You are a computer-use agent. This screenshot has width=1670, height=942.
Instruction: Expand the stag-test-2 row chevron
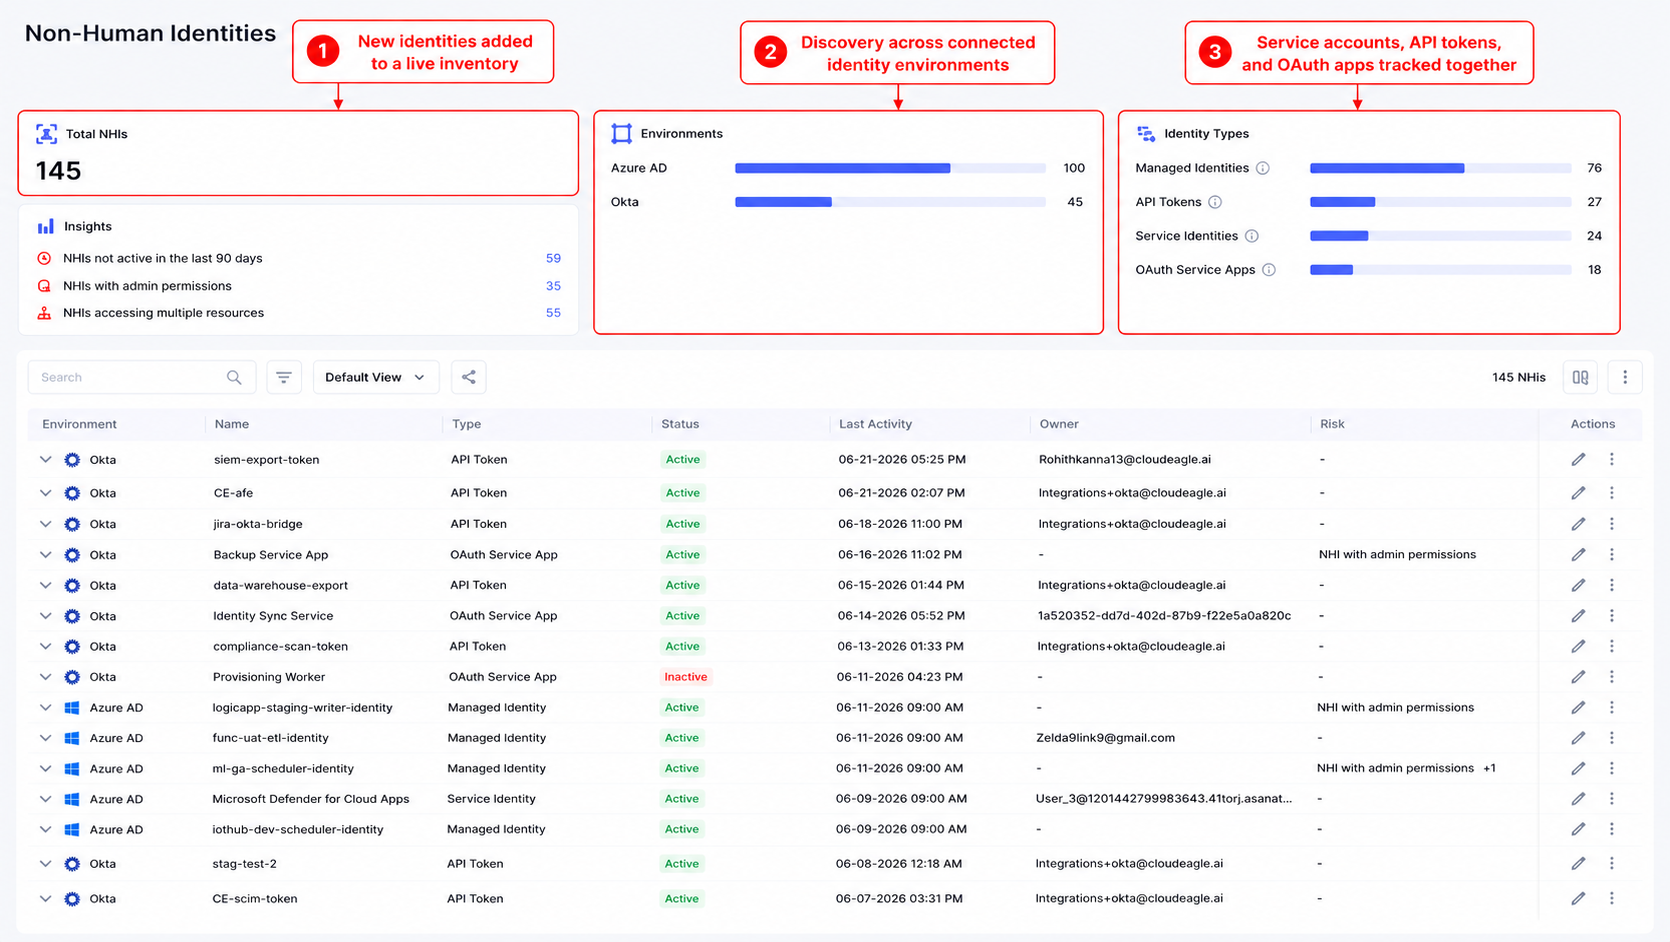[x=45, y=863]
